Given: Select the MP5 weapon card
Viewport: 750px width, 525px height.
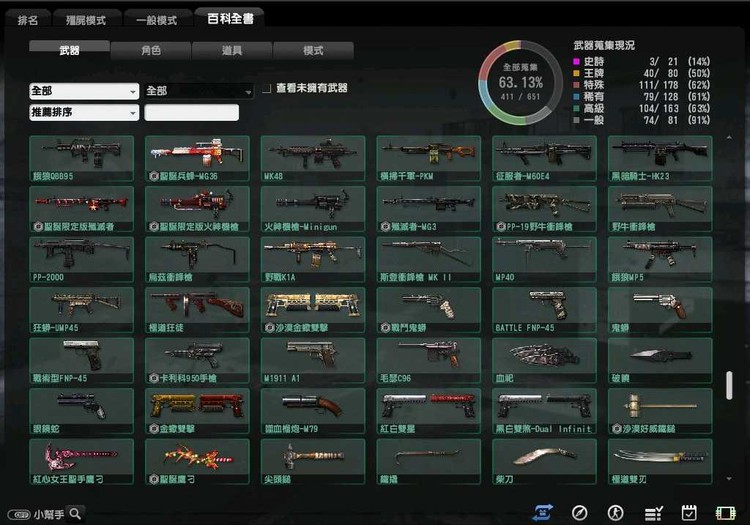Looking at the screenshot, I should (660, 260).
